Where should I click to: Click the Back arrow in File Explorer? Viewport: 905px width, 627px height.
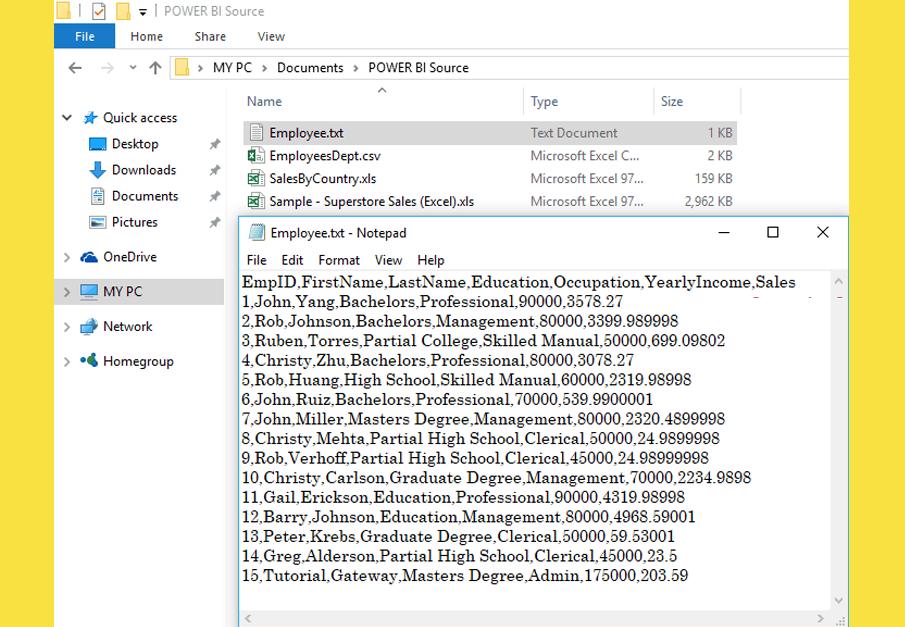coord(75,68)
